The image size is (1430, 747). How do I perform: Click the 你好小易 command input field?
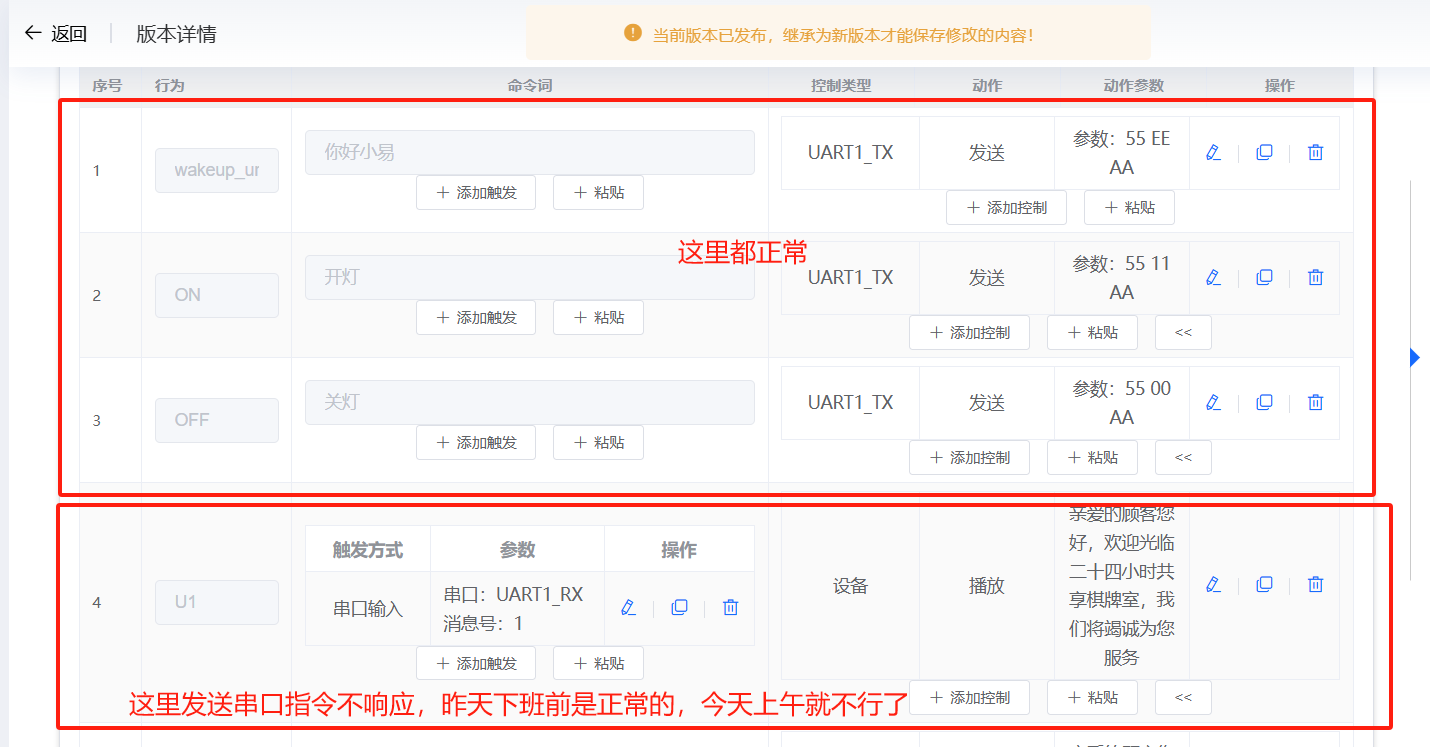[529, 152]
